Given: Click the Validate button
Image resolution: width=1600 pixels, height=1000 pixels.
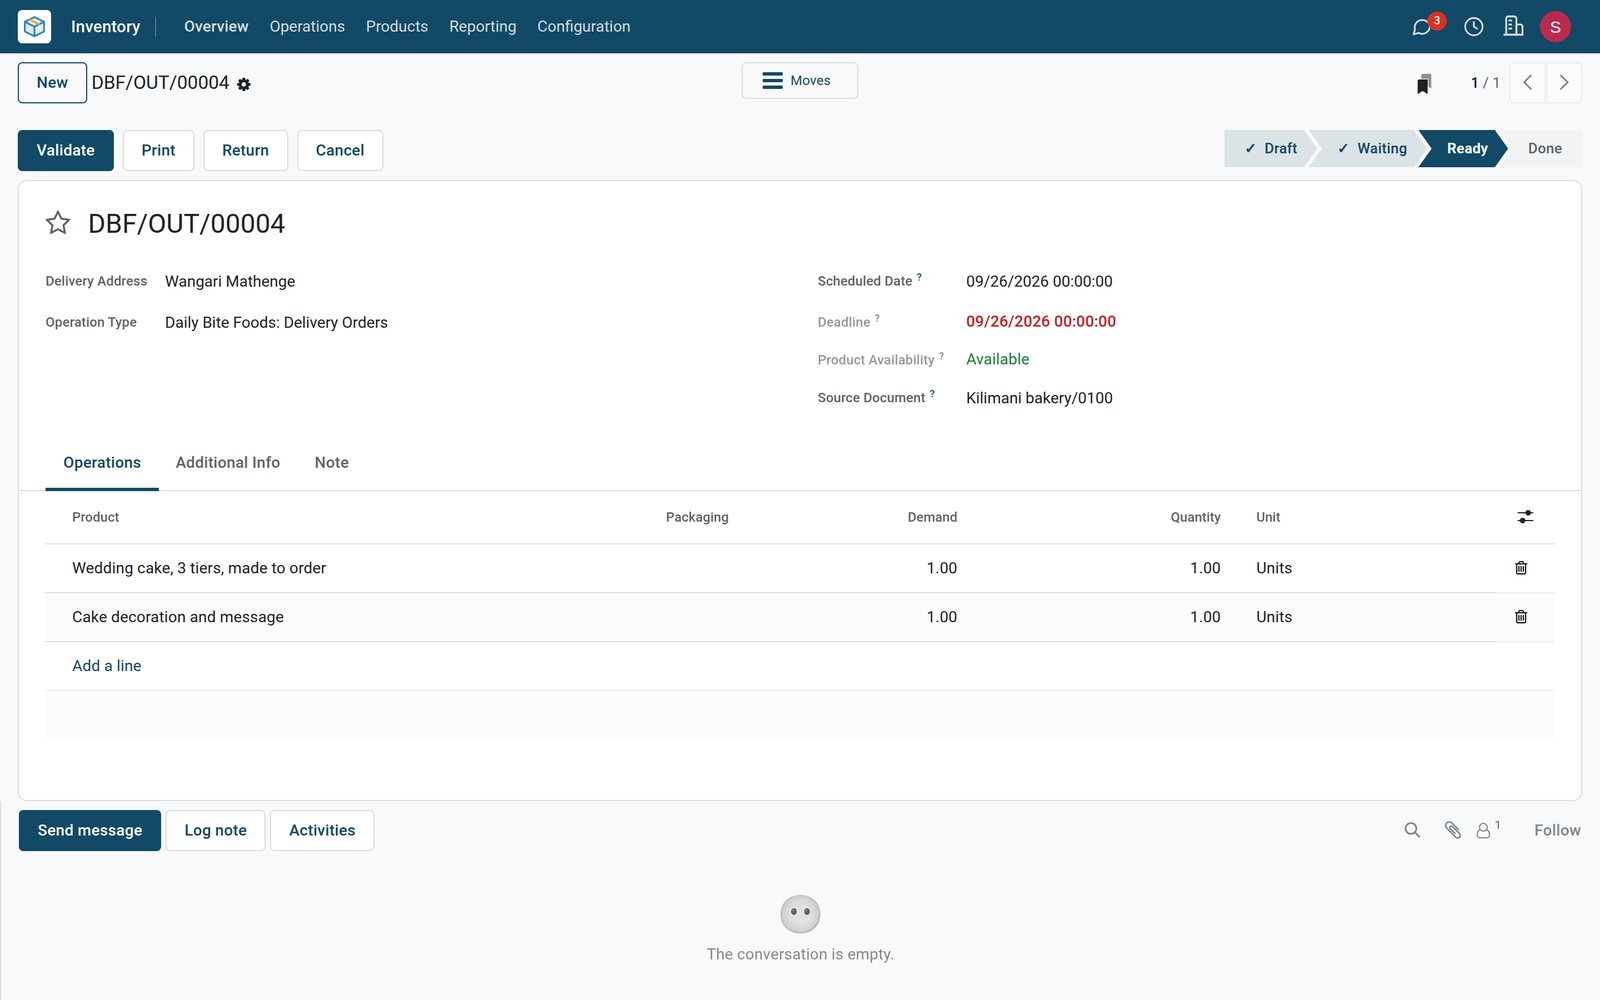Looking at the screenshot, I should (66, 150).
